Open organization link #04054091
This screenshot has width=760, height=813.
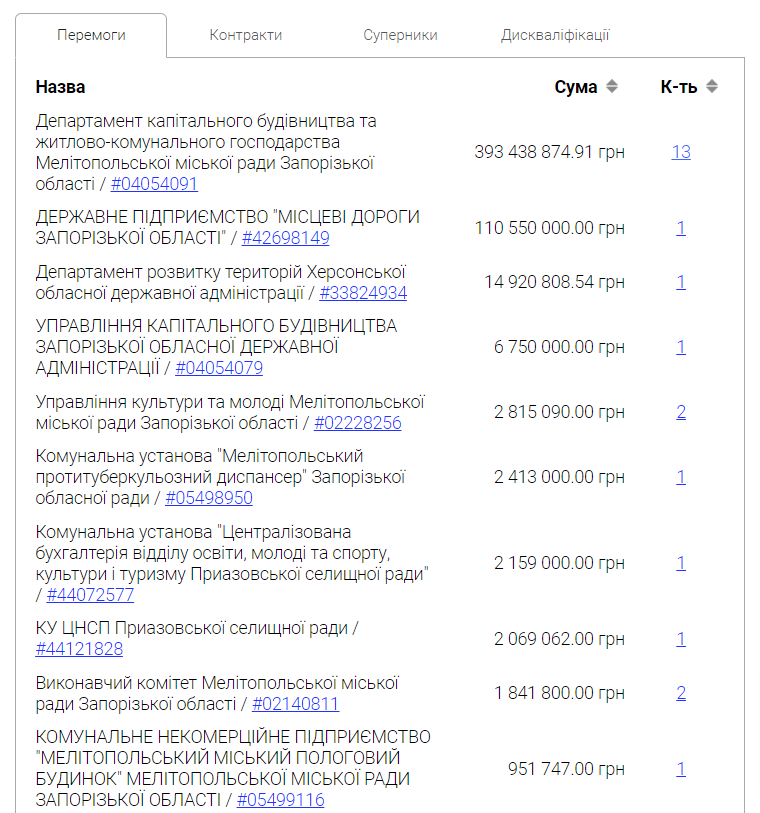[154, 184]
